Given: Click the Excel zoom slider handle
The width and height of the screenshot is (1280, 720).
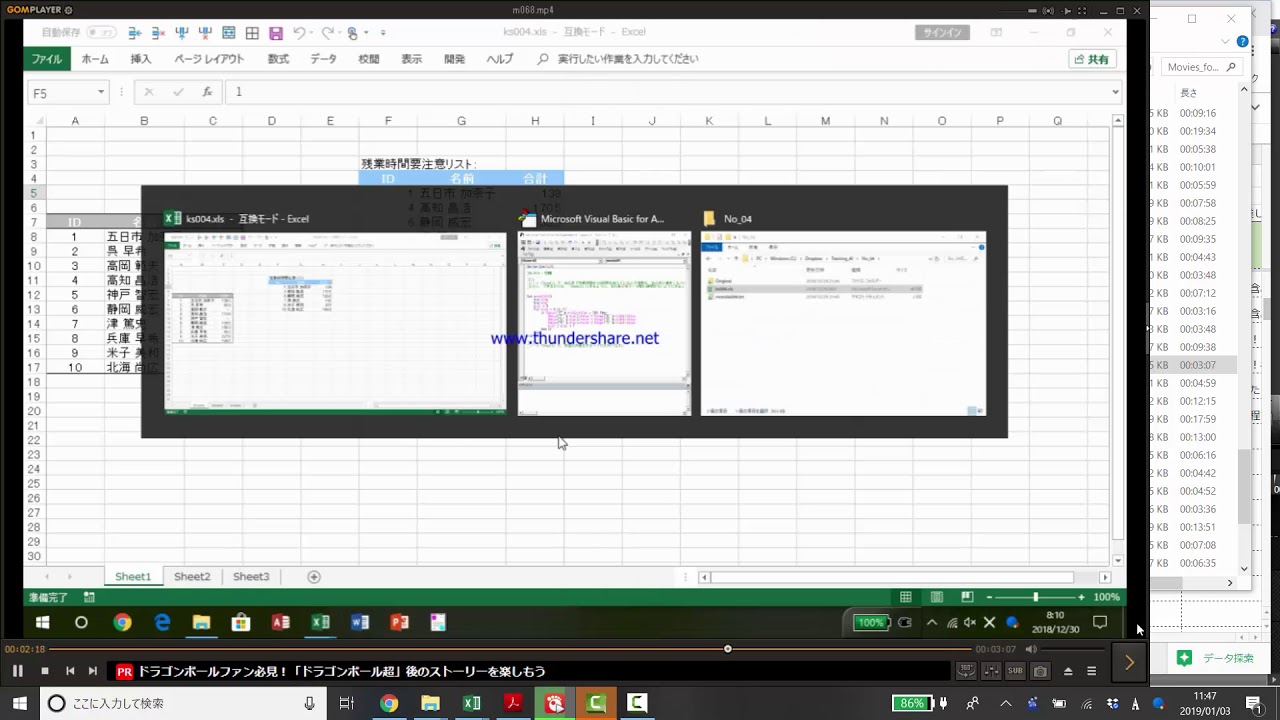Looking at the screenshot, I should [1035, 597].
